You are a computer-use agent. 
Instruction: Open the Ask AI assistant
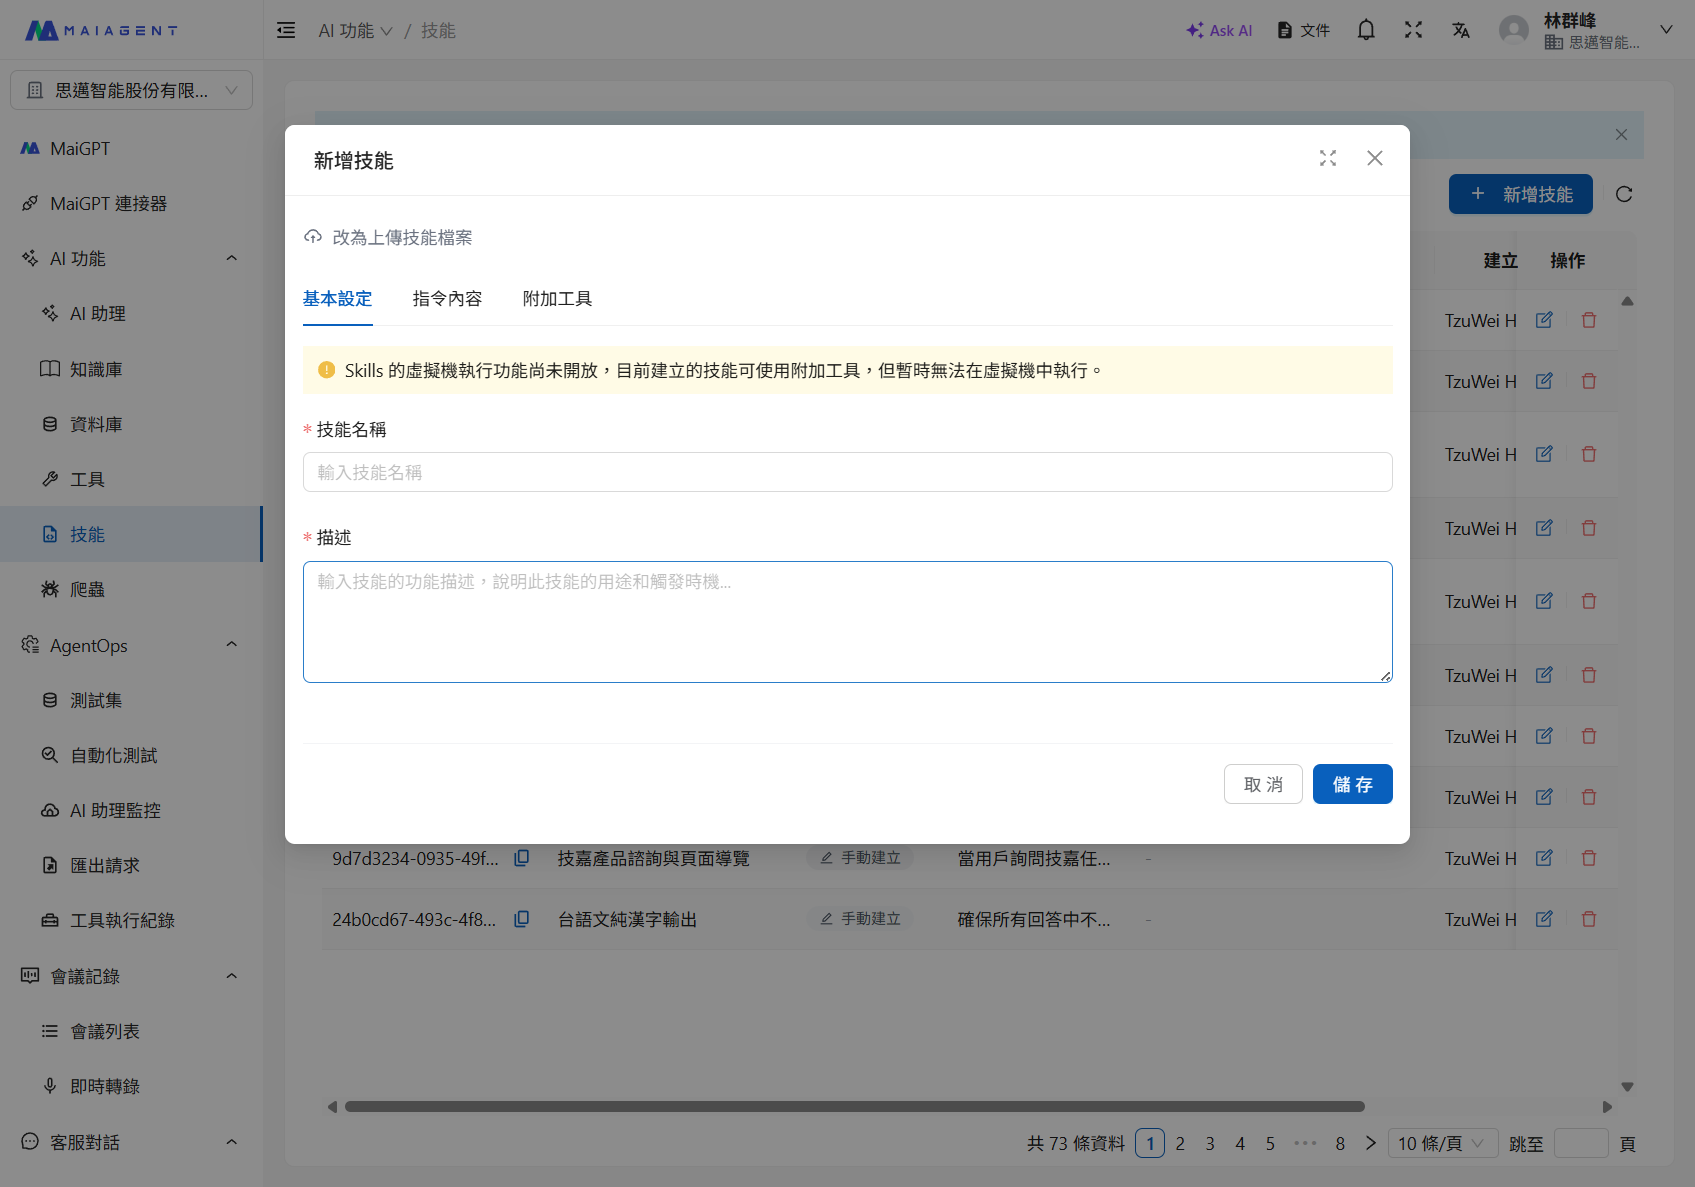(x=1219, y=30)
